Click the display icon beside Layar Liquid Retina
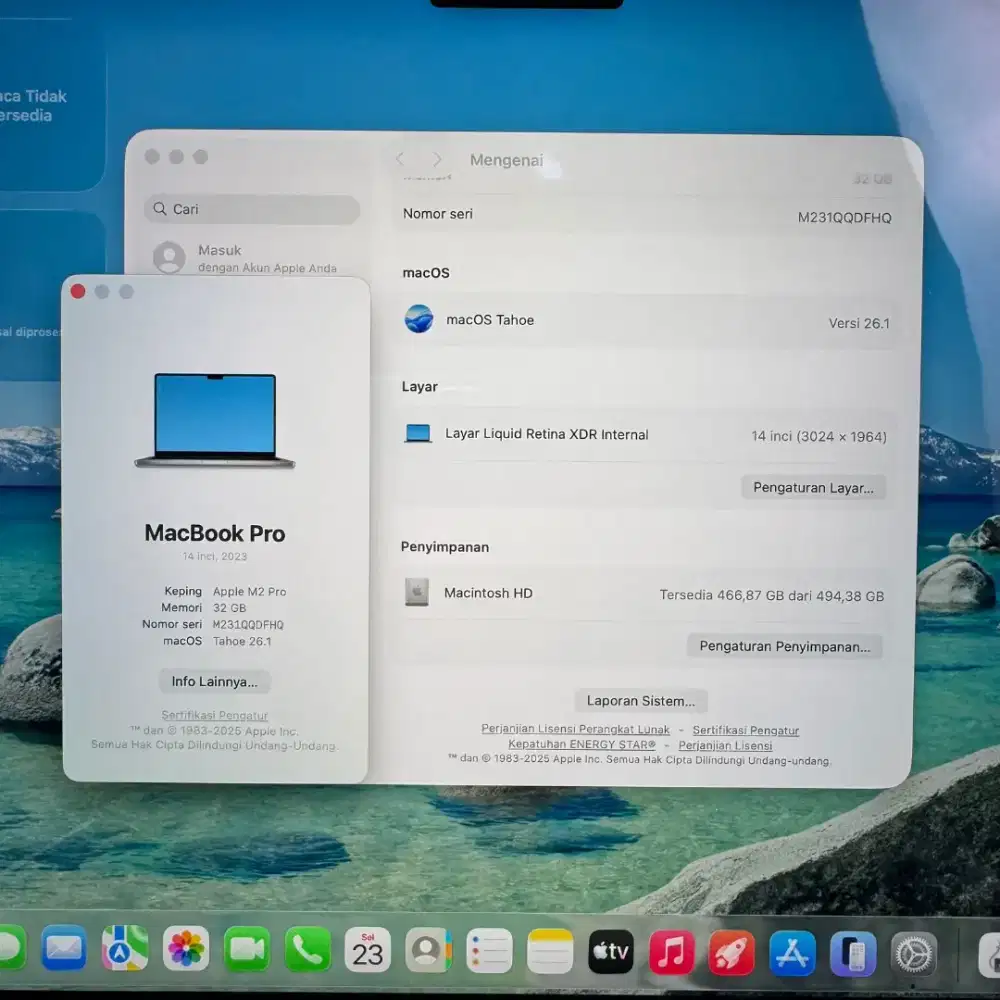Image resolution: width=1000 pixels, height=1000 pixels. tap(418, 434)
